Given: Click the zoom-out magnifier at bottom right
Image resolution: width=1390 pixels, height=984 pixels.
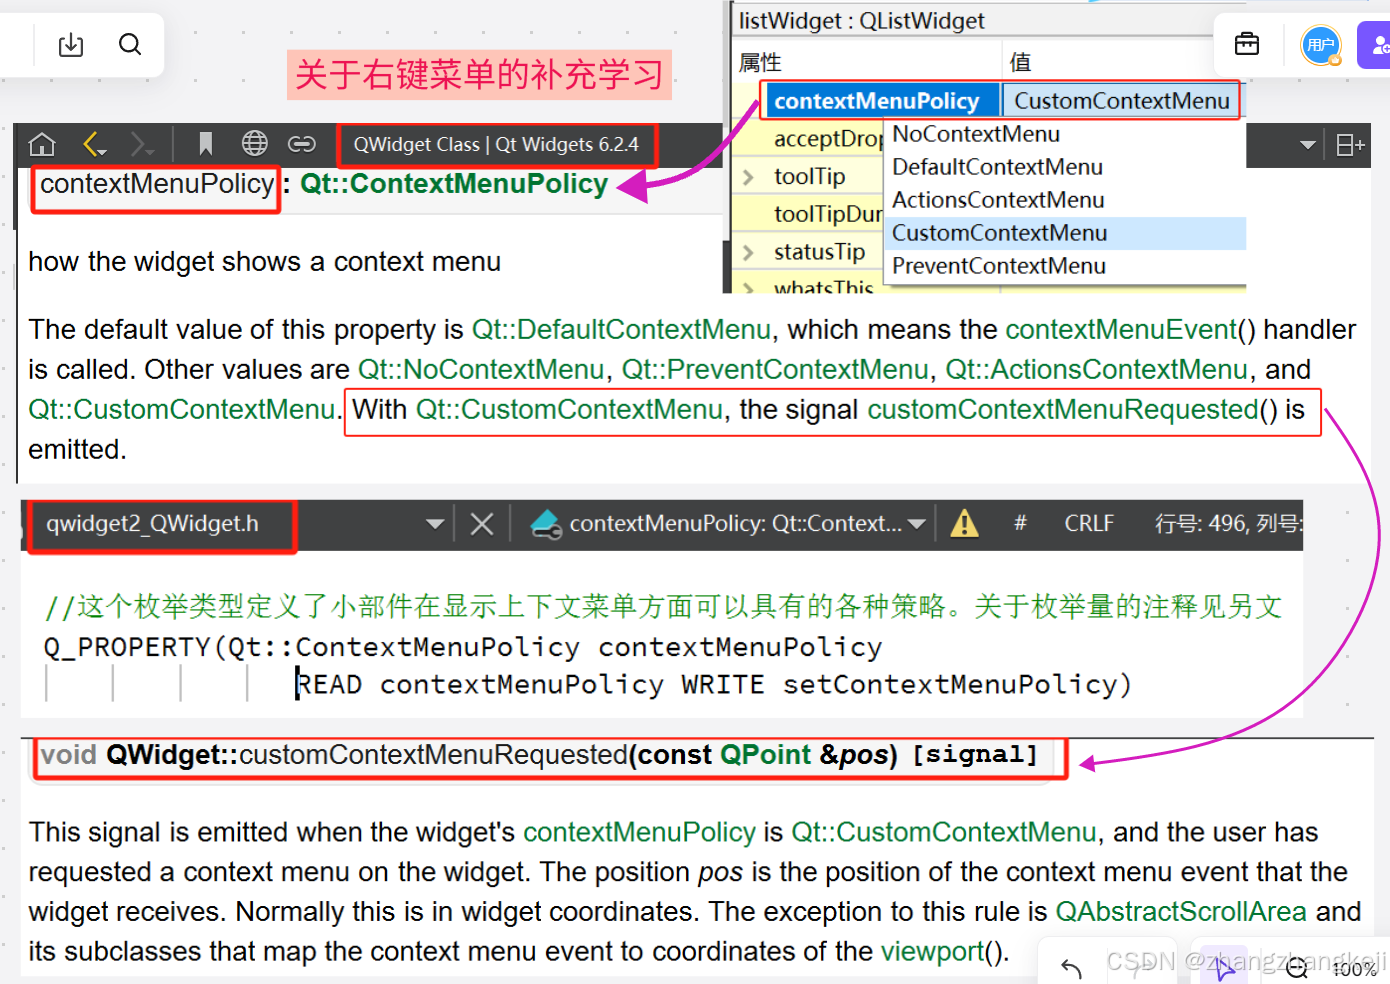Looking at the screenshot, I should pos(1297,967).
